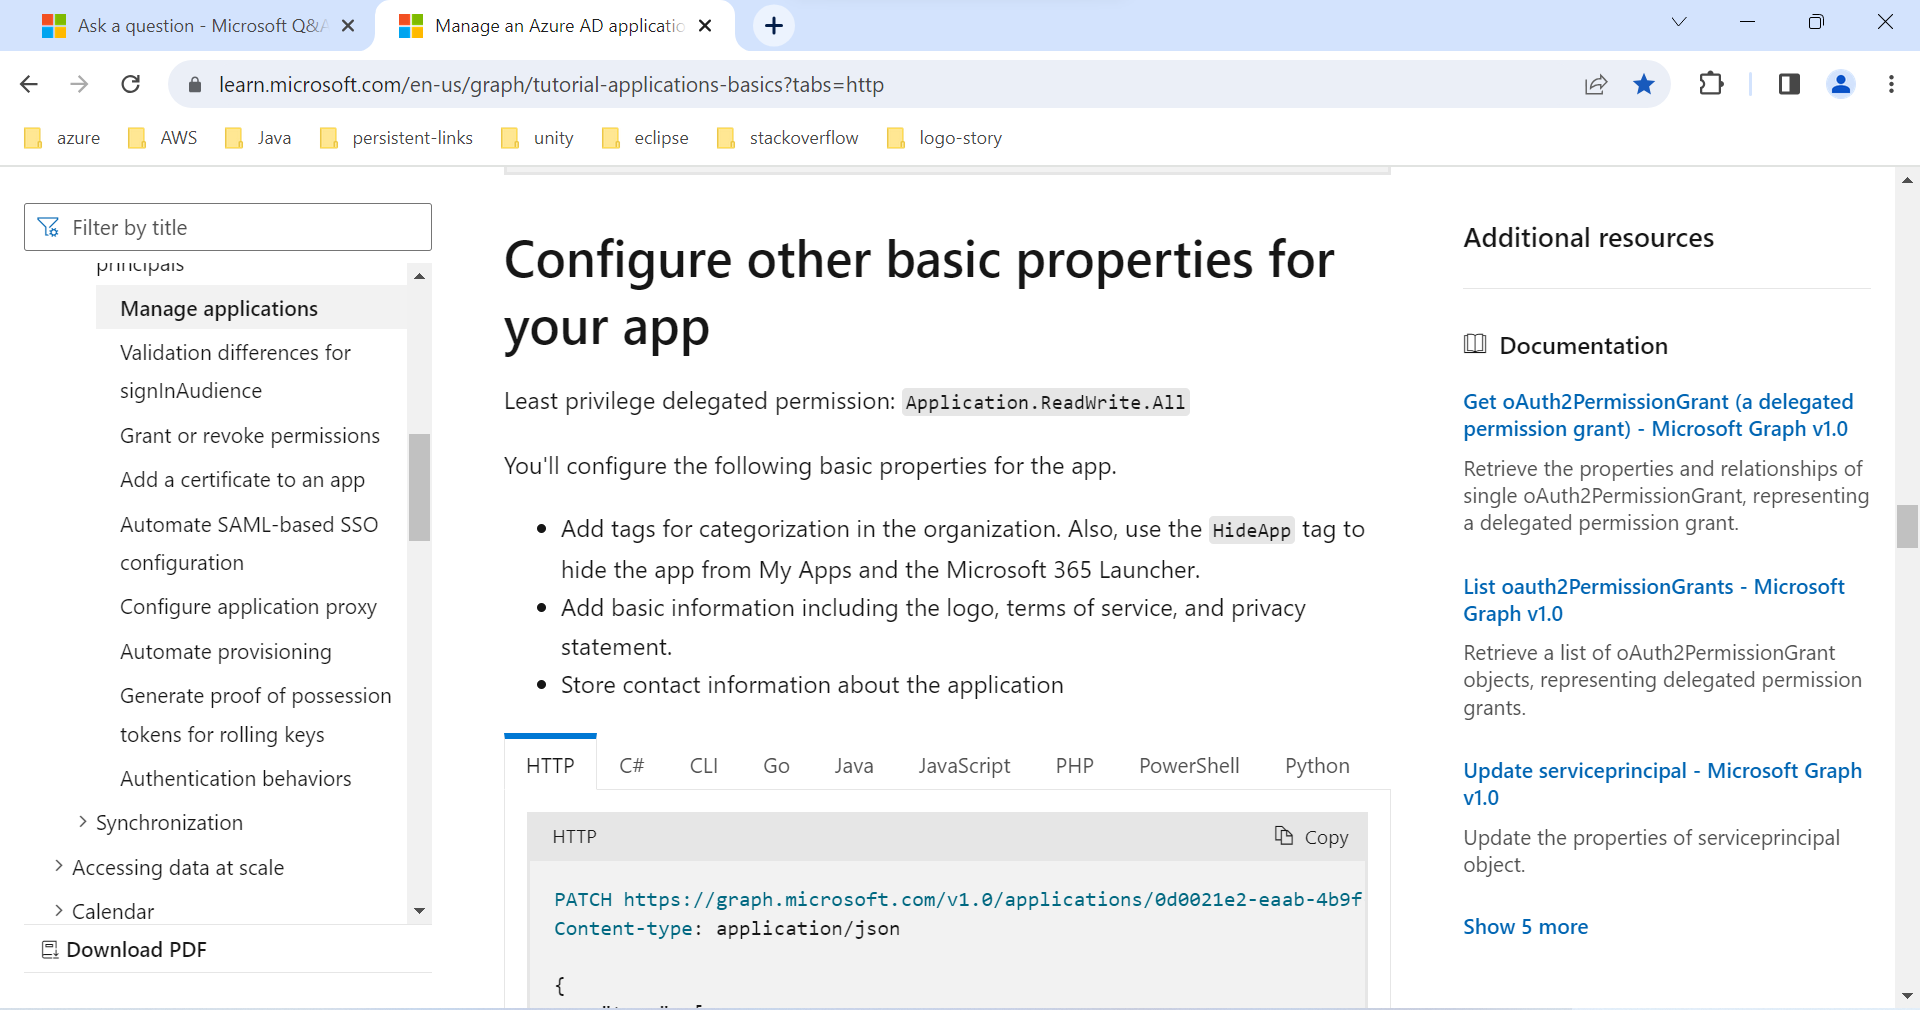Image resolution: width=1920 pixels, height=1010 pixels.
Task: Open Validation differences for signInAudience
Action: [x=235, y=372]
